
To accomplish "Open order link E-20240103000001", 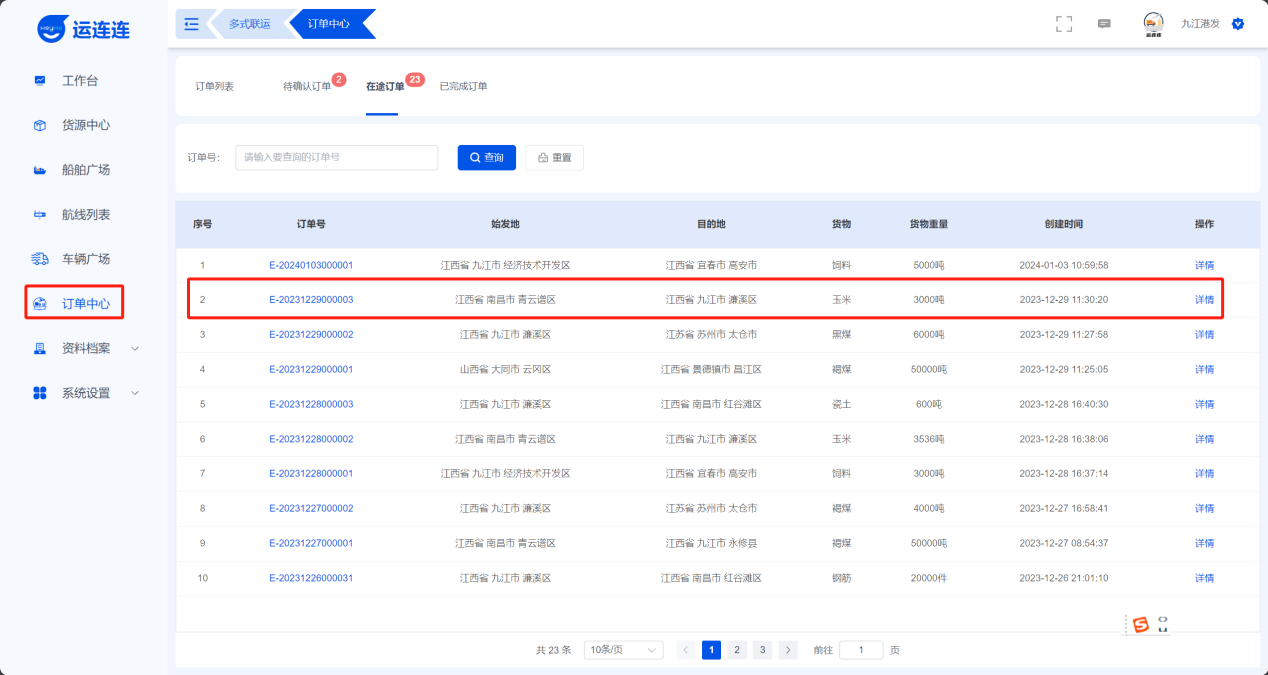I will click(311, 265).
